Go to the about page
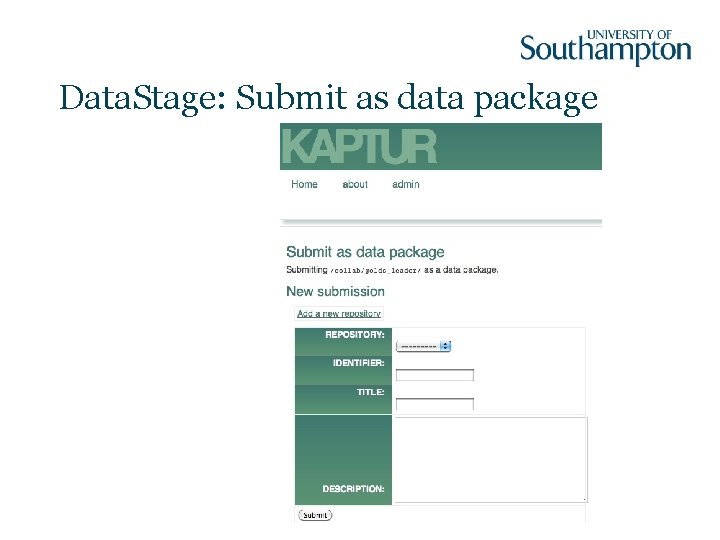 pyautogui.click(x=355, y=184)
